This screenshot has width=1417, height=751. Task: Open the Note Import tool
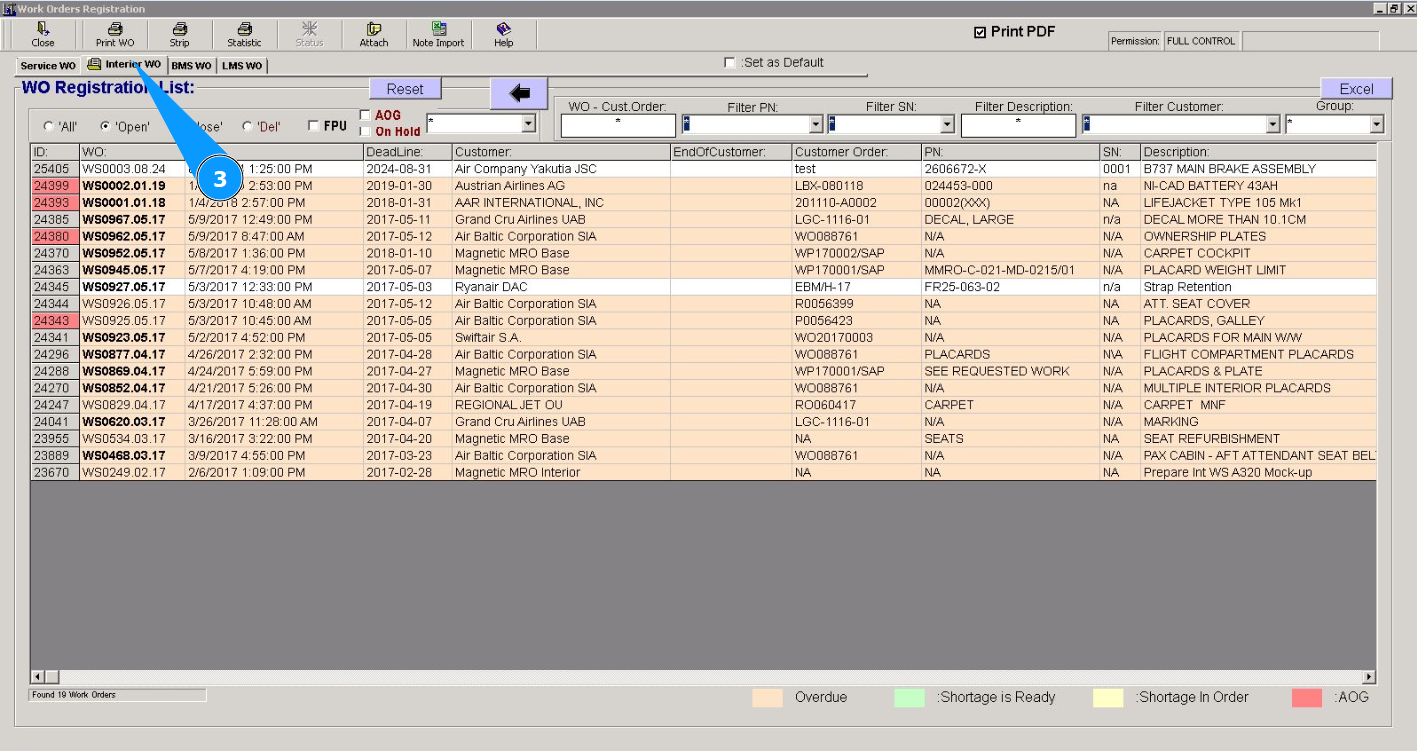438,30
